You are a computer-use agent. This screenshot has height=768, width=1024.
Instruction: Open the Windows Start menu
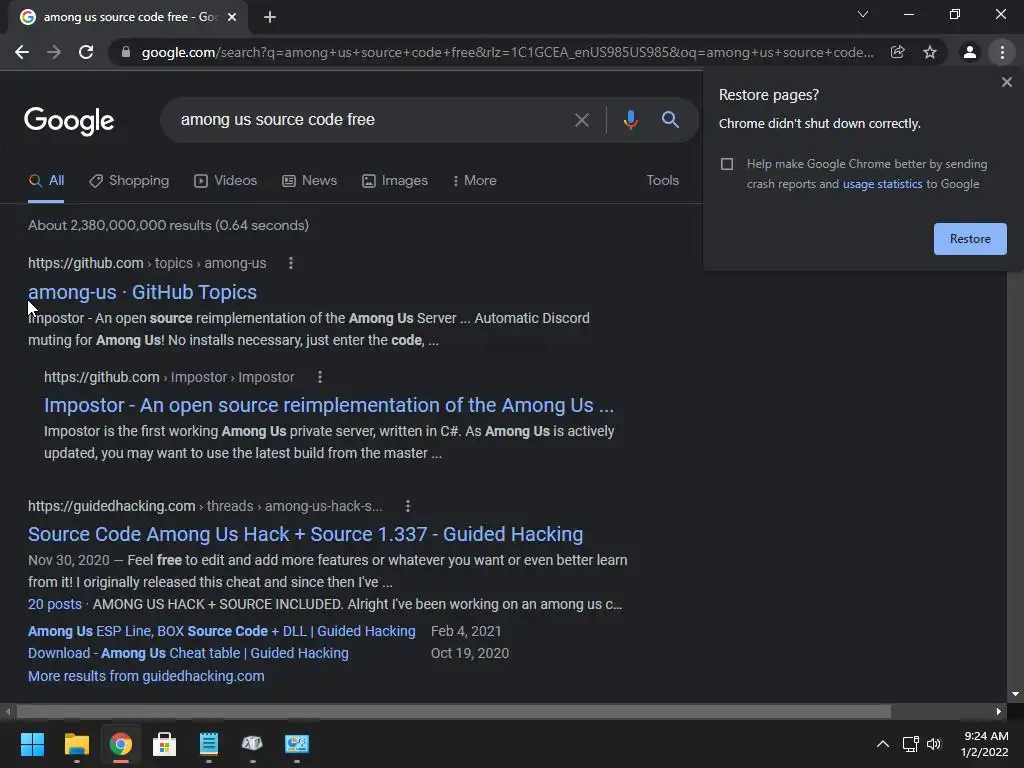click(x=32, y=744)
